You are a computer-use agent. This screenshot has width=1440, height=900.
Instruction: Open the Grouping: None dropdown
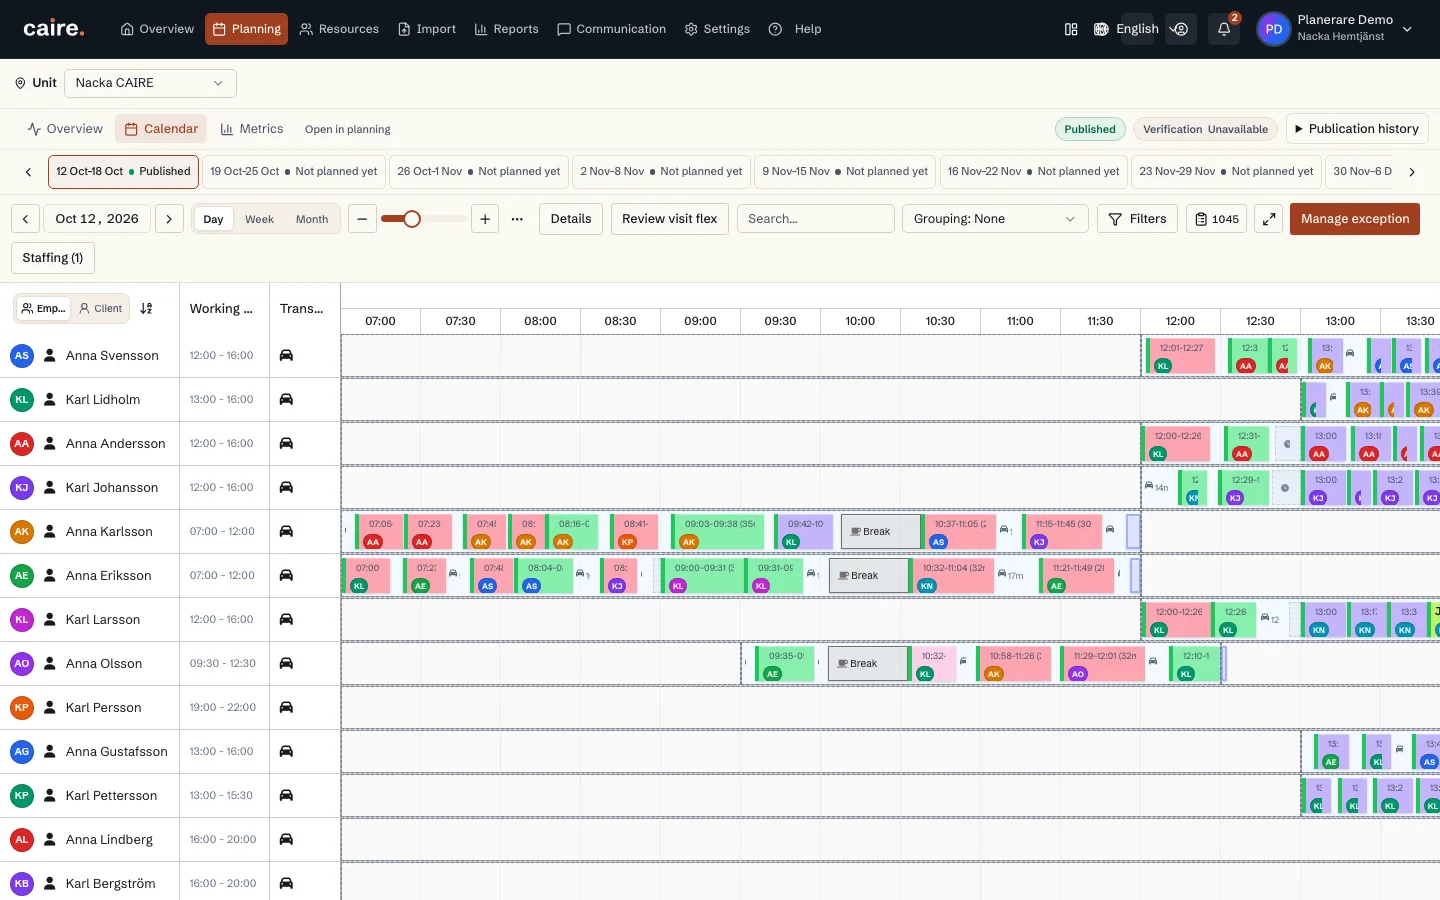(x=994, y=219)
